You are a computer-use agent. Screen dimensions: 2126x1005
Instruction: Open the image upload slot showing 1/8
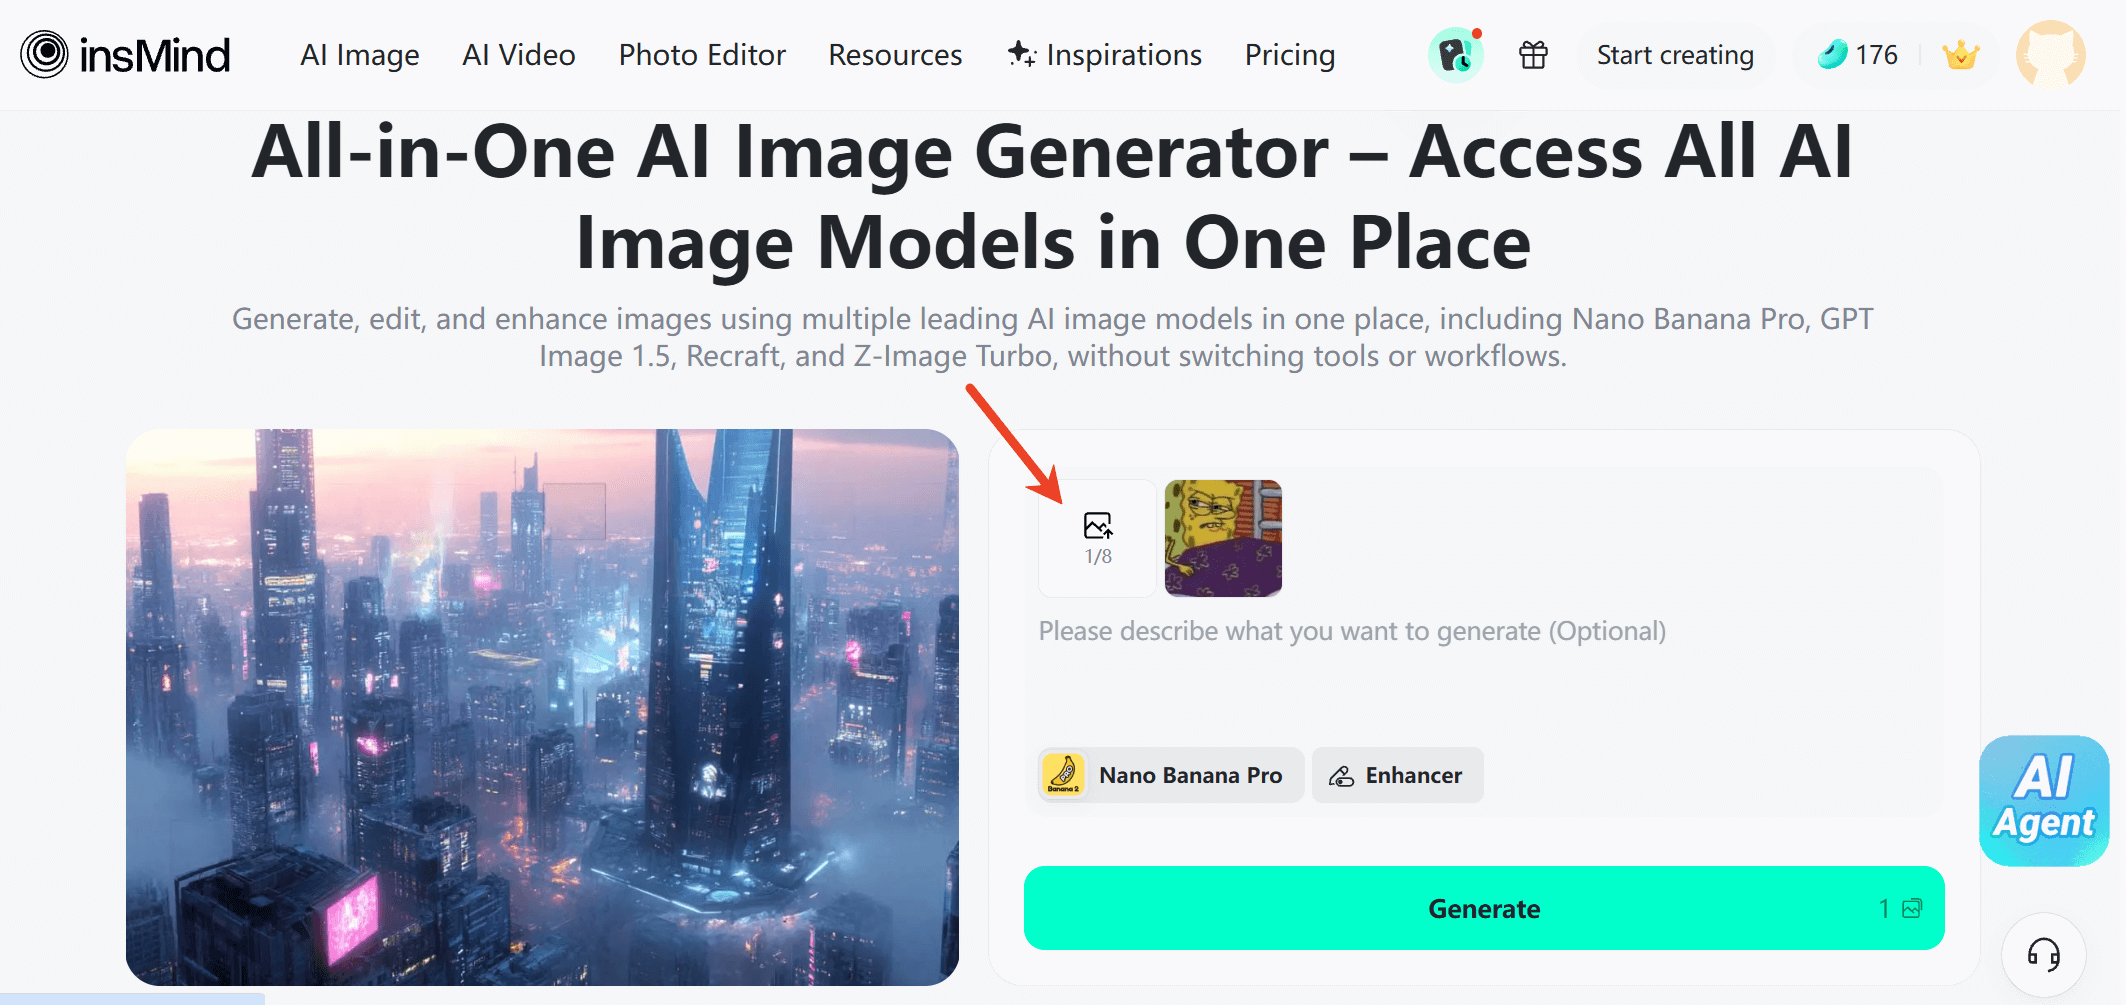click(1096, 538)
